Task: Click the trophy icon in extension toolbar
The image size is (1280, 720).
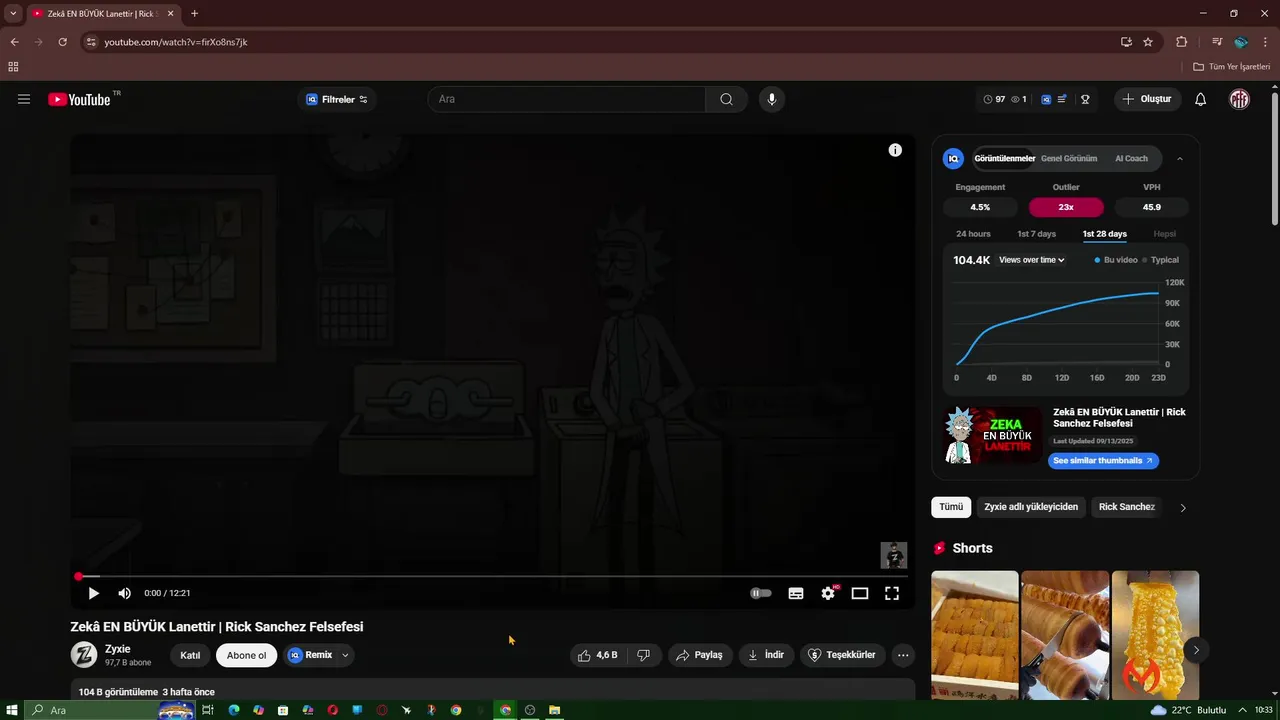Action: pyautogui.click(x=1085, y=99)
